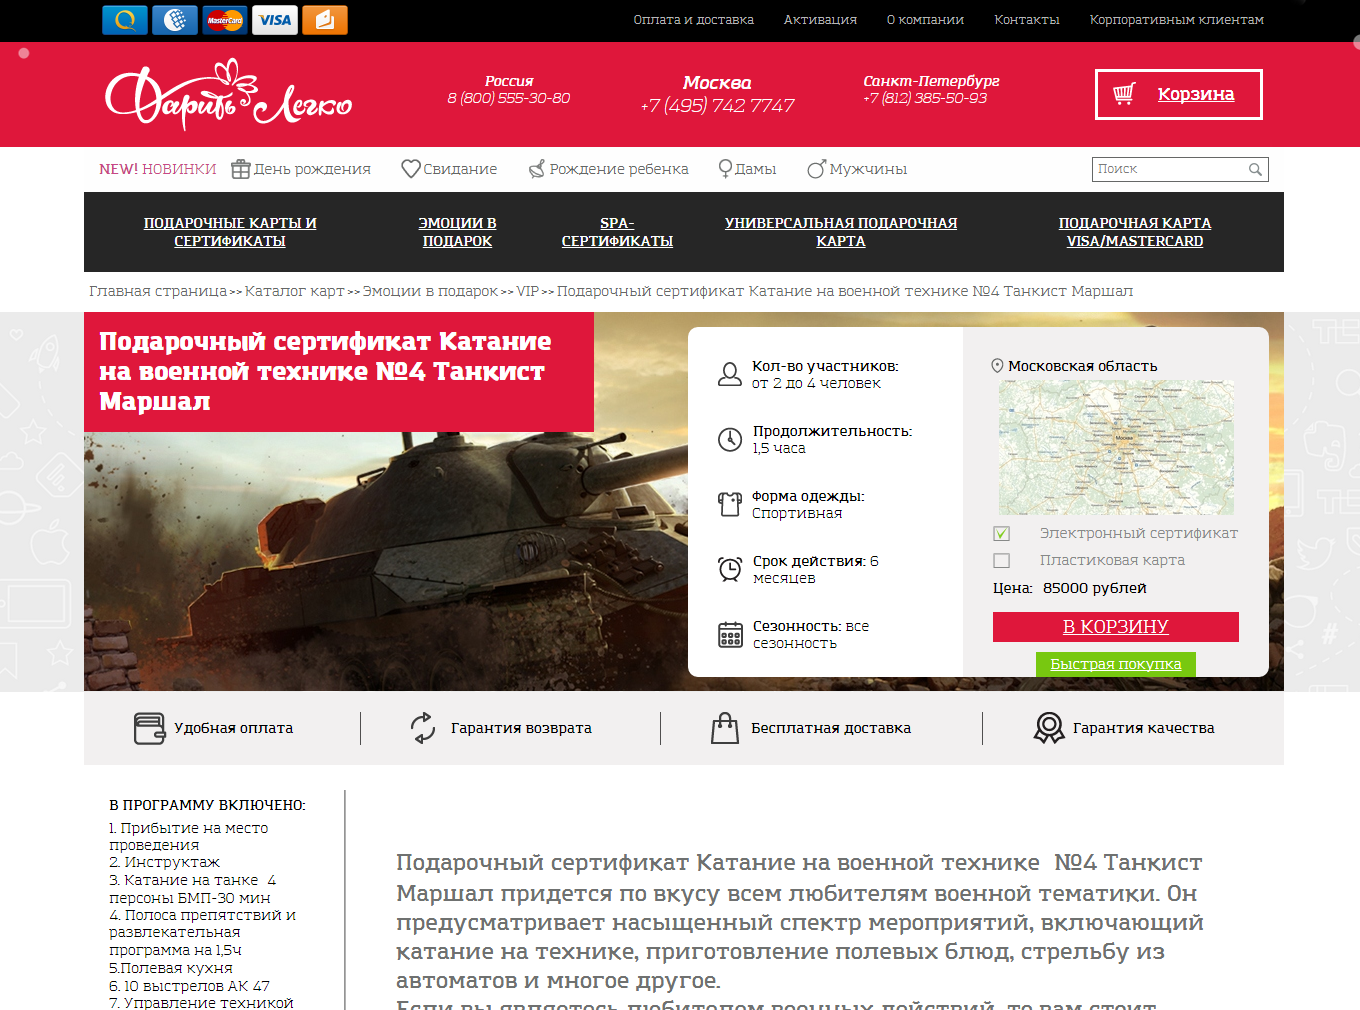Open Свидание category link
This screenshot has width=1360, height=1010.
[460, 169]
